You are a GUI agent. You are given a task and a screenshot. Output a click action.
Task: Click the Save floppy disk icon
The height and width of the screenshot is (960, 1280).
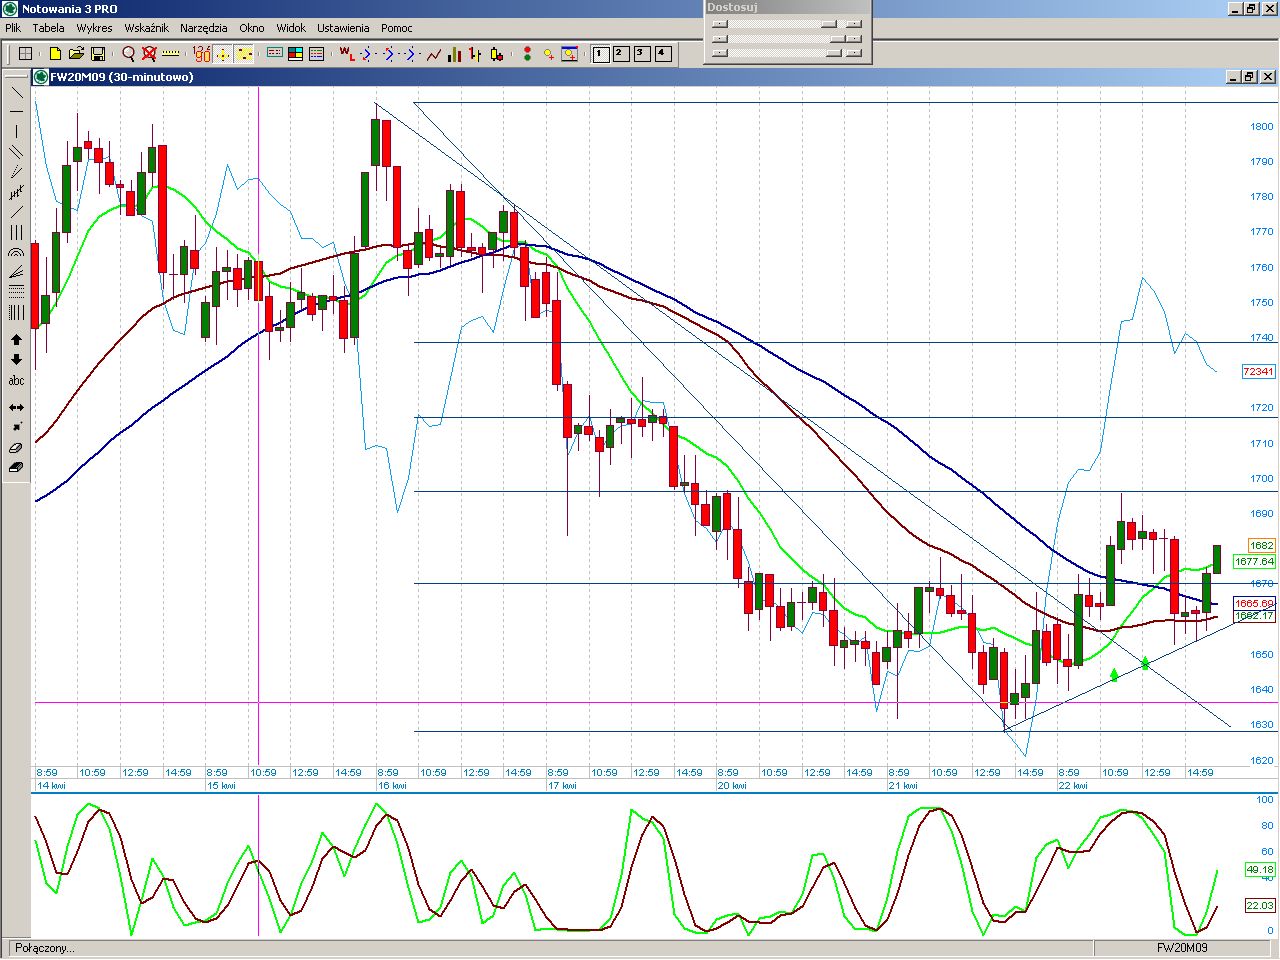click(98, 54)
